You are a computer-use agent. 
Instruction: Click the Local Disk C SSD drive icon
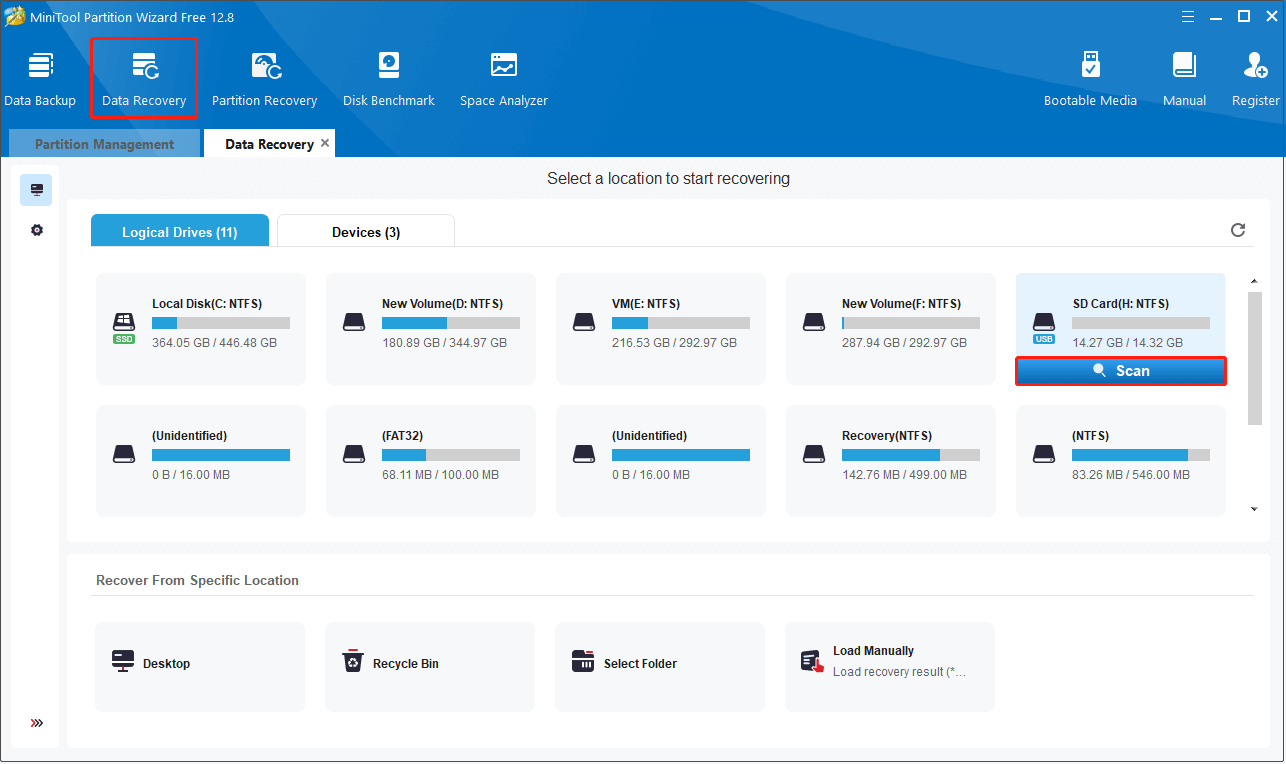(124, 327)
